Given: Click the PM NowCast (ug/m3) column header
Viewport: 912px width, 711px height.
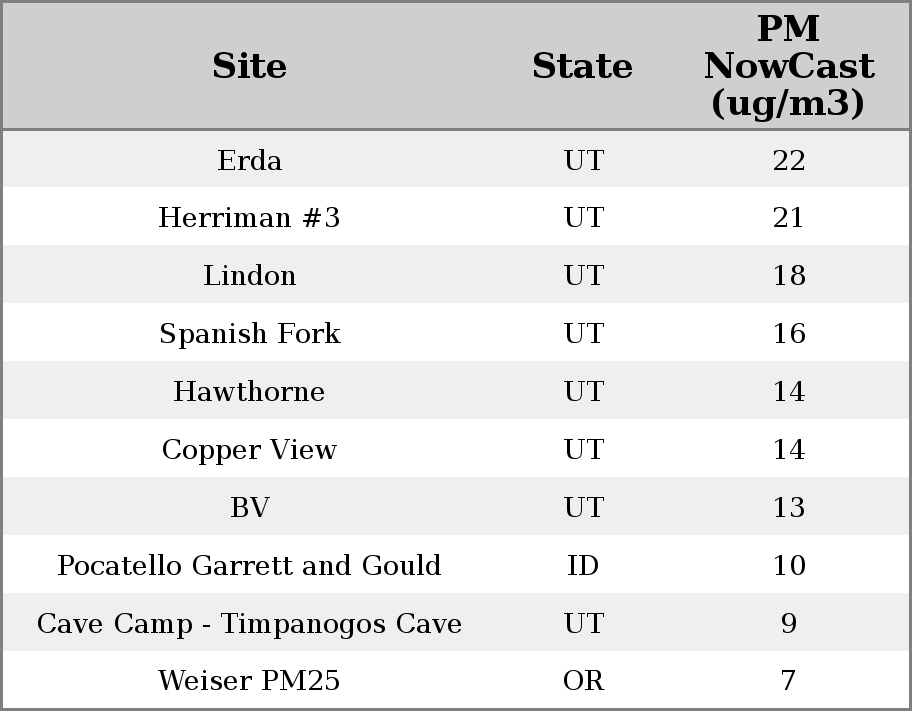Looking at the screenshot, I should 788,67.
